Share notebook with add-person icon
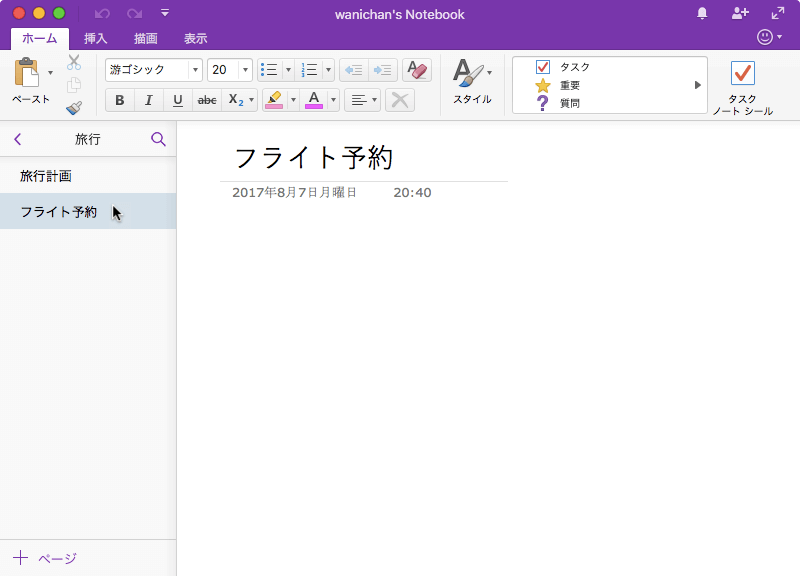 (740, 14)
